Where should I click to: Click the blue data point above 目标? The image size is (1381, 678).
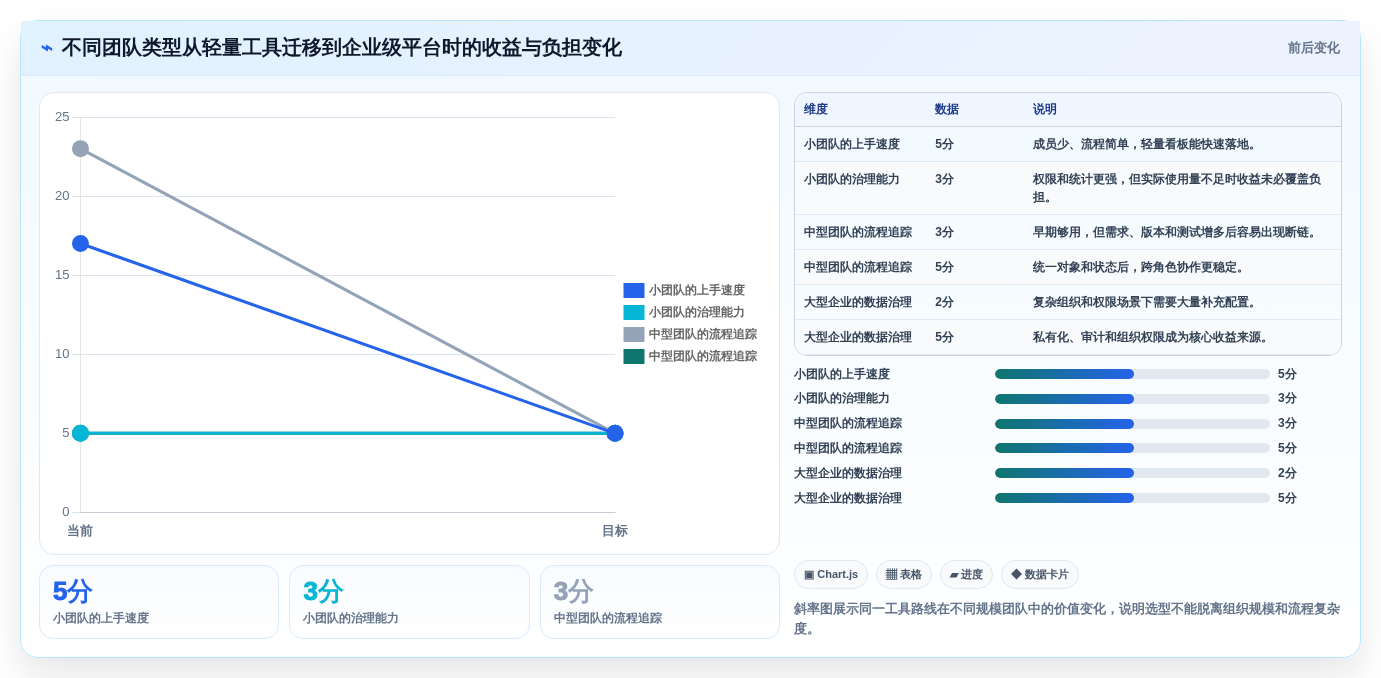(x=615, y=433)
